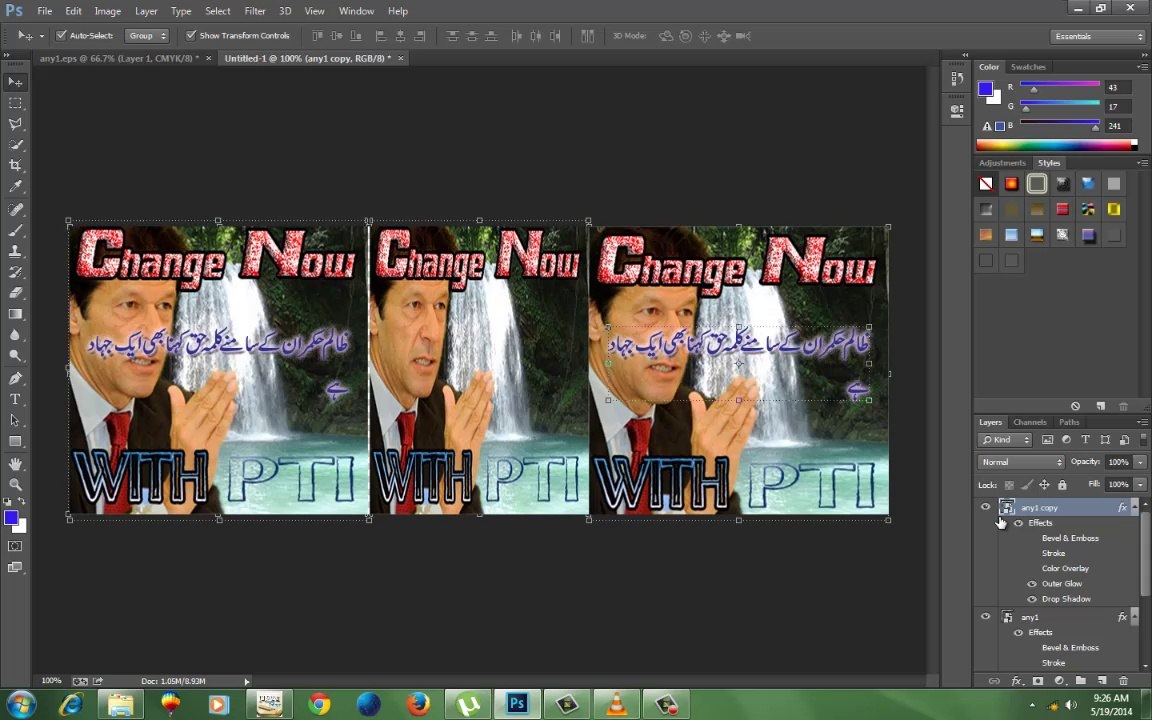Open the File menu
This screenshot has width=1152, height=720.
coord(45,11)
